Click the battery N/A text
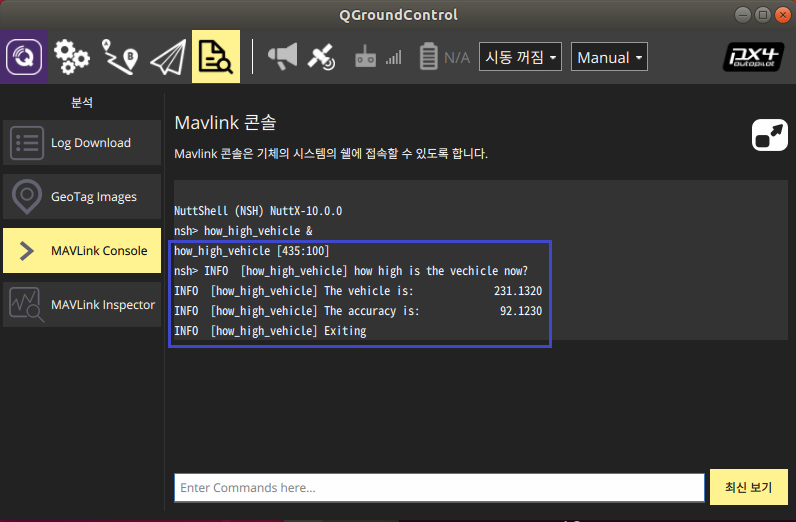796x522 pixels. click(457, 57)
